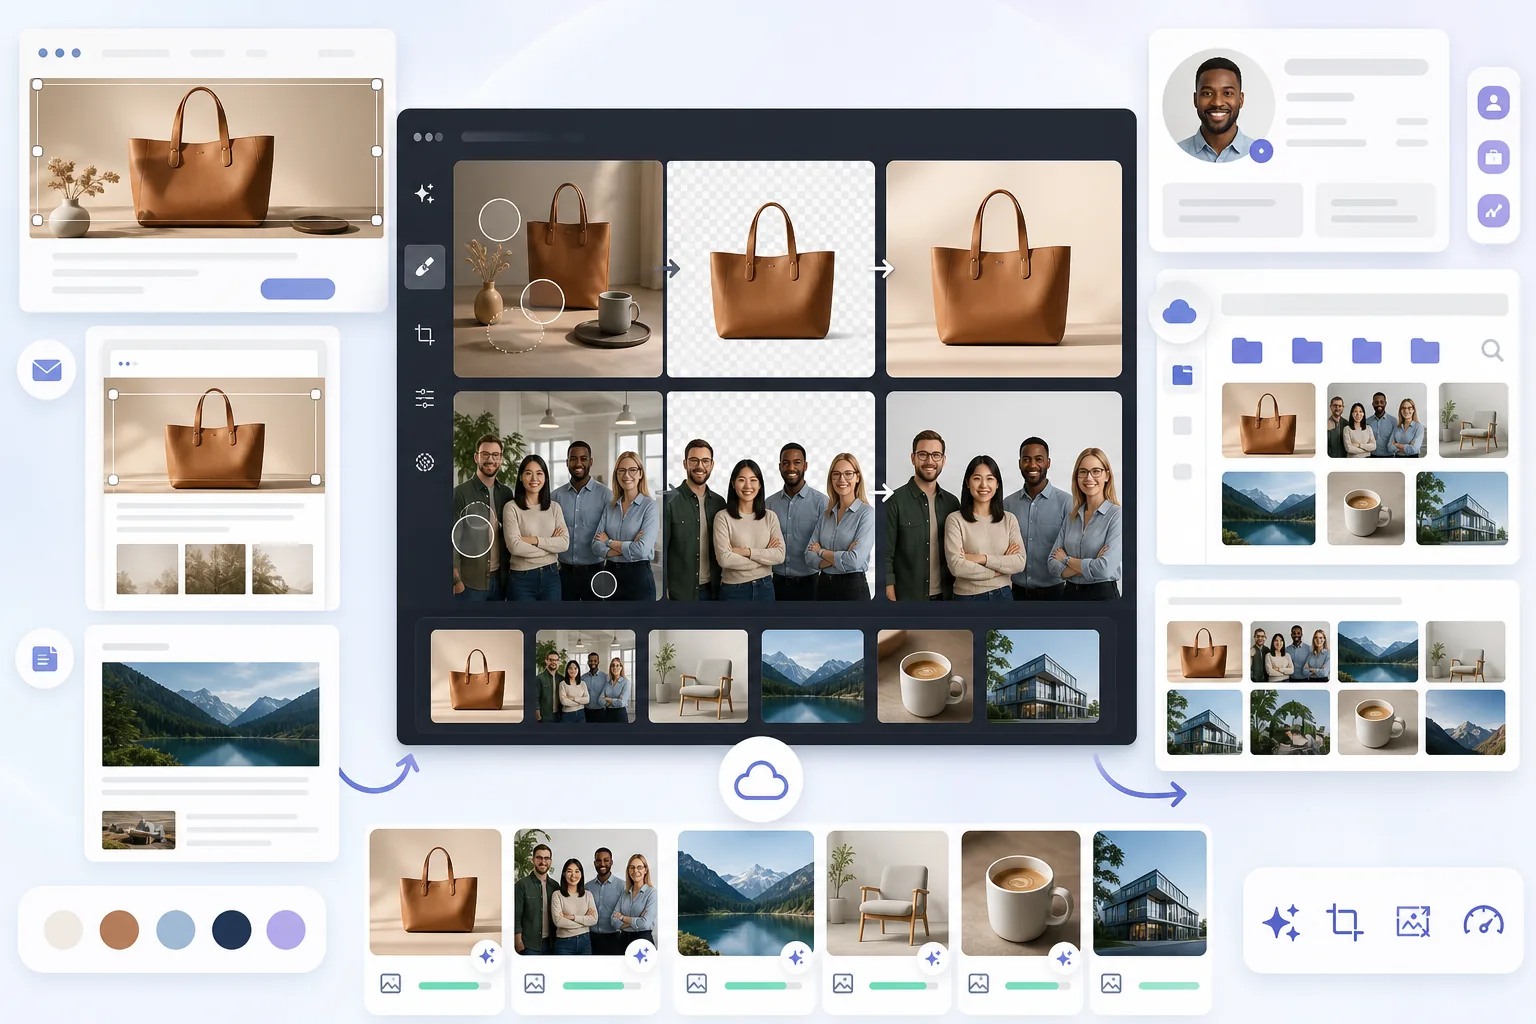Click the magnifier search icon in storage panel
The width and height of the screenshot is (1536, 1024).
pos(1492,350)
